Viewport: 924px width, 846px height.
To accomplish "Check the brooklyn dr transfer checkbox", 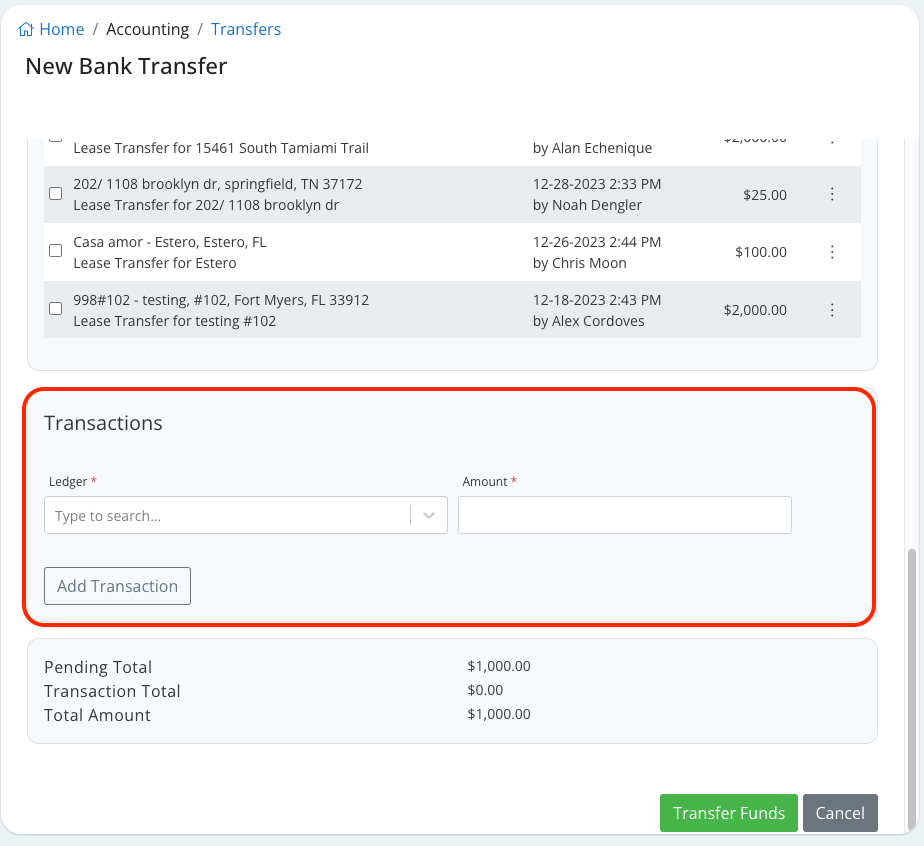I will (x=55, y=193).
